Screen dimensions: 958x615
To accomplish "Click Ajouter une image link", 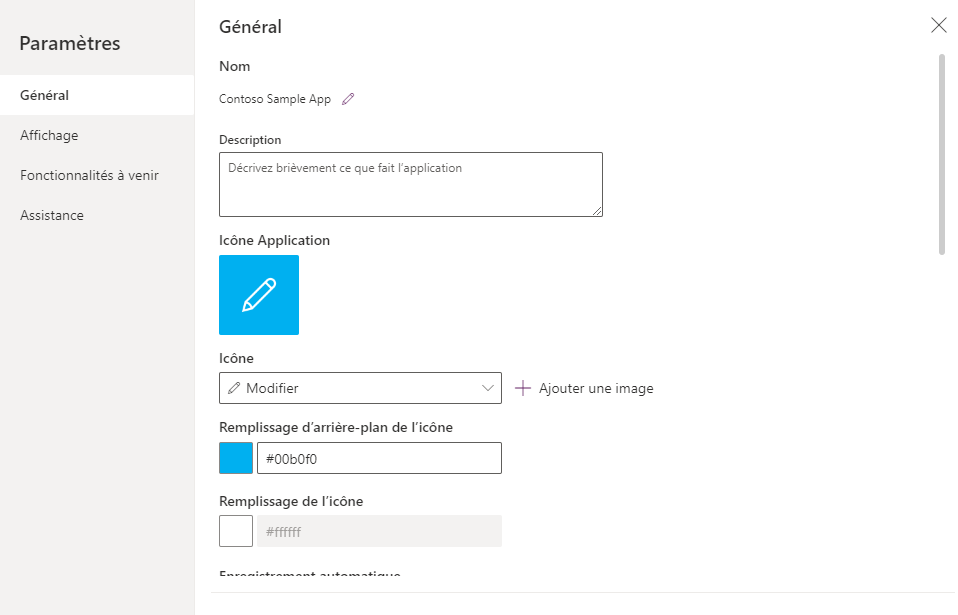I will tap(596, 388).
